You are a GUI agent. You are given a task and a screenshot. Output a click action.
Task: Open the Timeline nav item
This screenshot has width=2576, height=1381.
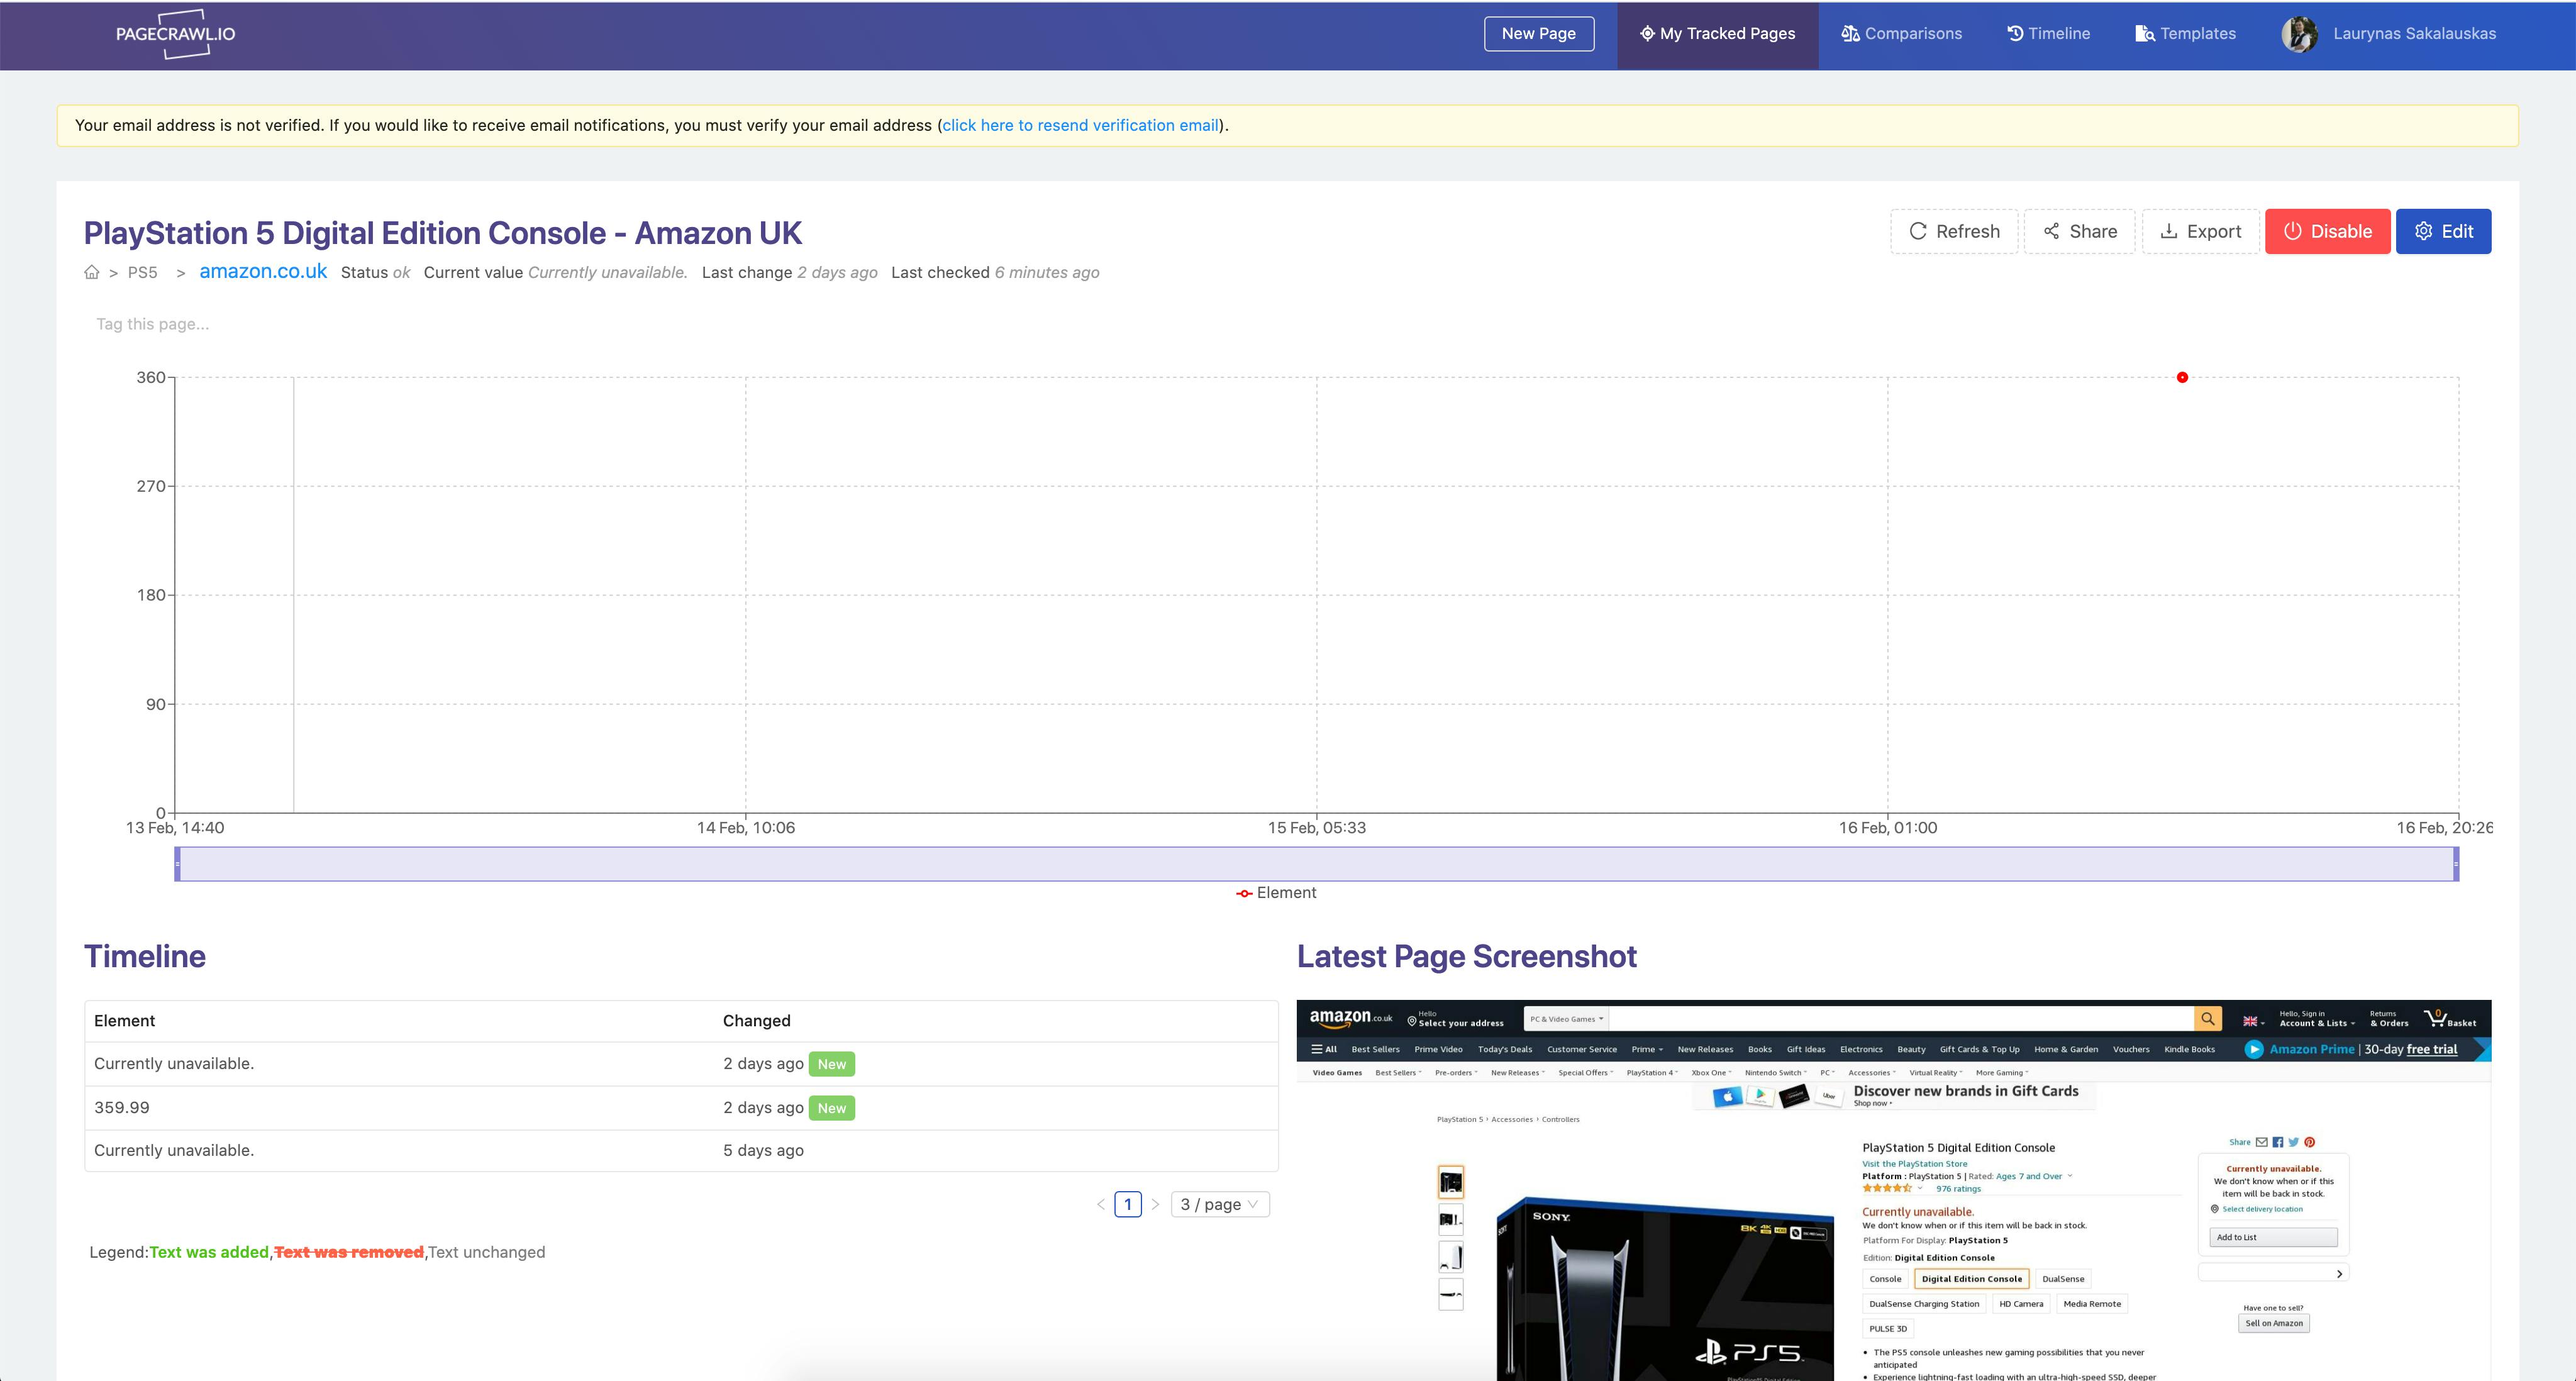2048,34
